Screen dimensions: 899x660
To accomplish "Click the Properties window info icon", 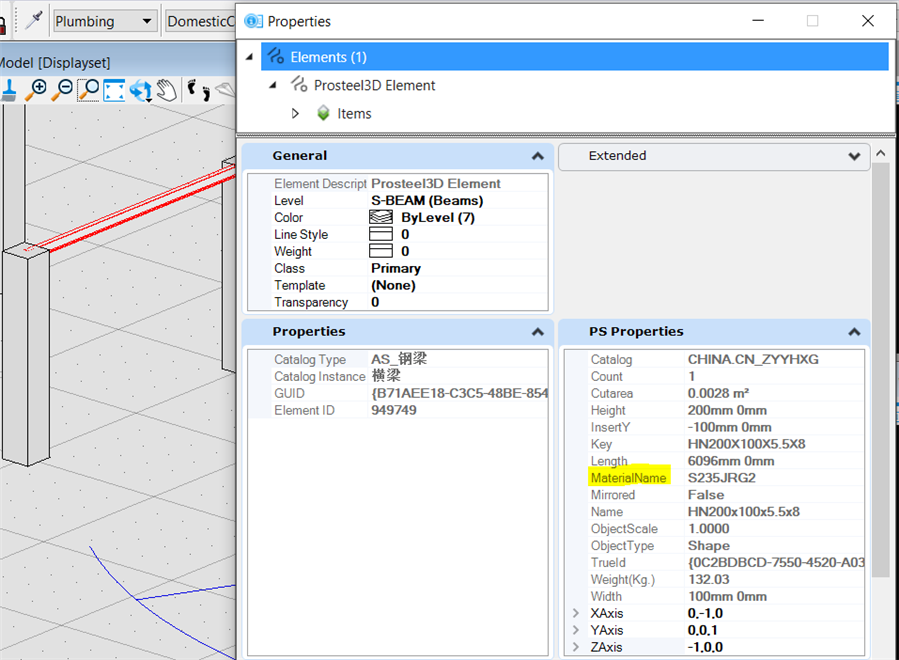I will 253,21.
